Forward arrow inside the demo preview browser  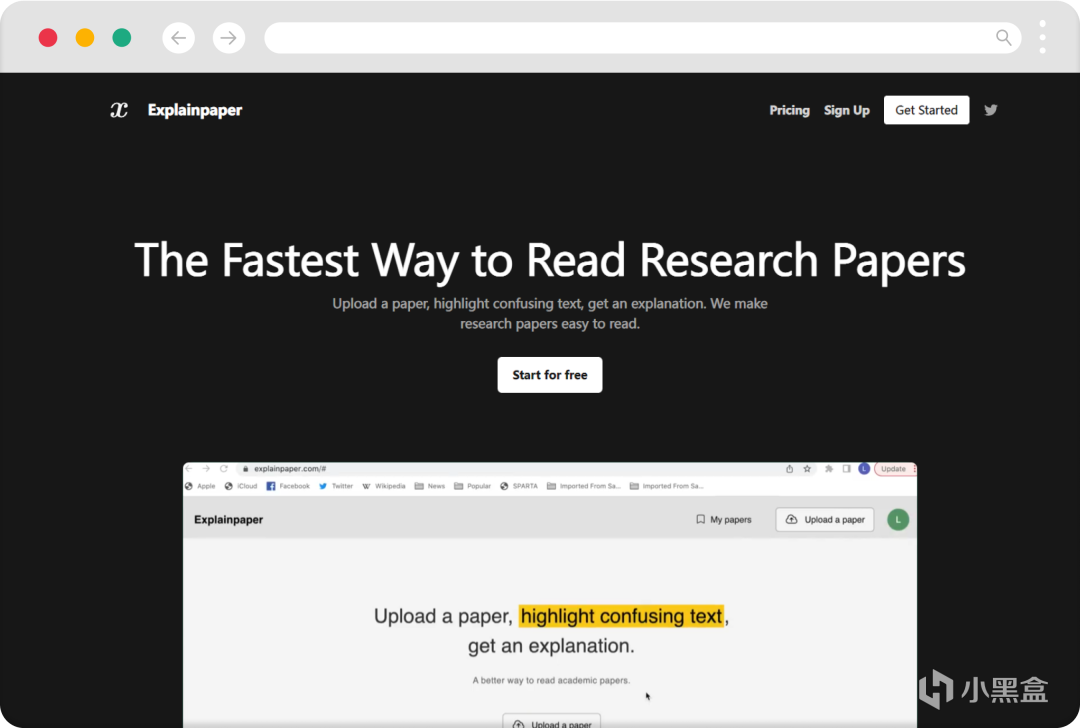(206, 468)
